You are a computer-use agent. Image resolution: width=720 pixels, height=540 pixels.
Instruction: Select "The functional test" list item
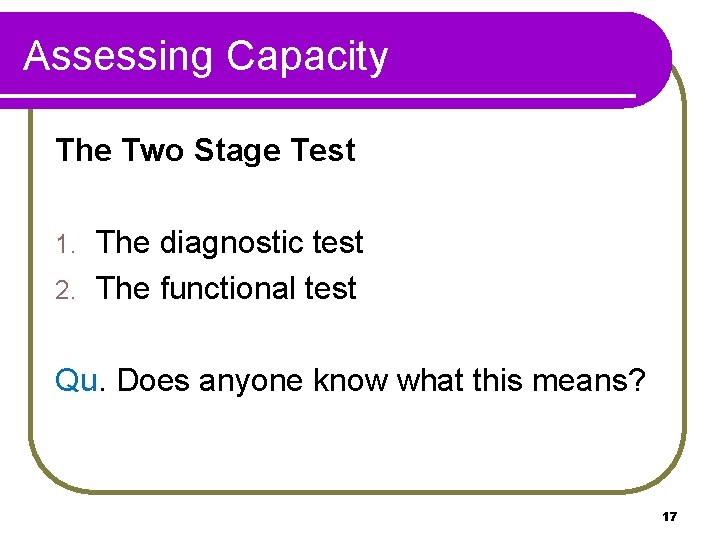[x=226, y=289]
